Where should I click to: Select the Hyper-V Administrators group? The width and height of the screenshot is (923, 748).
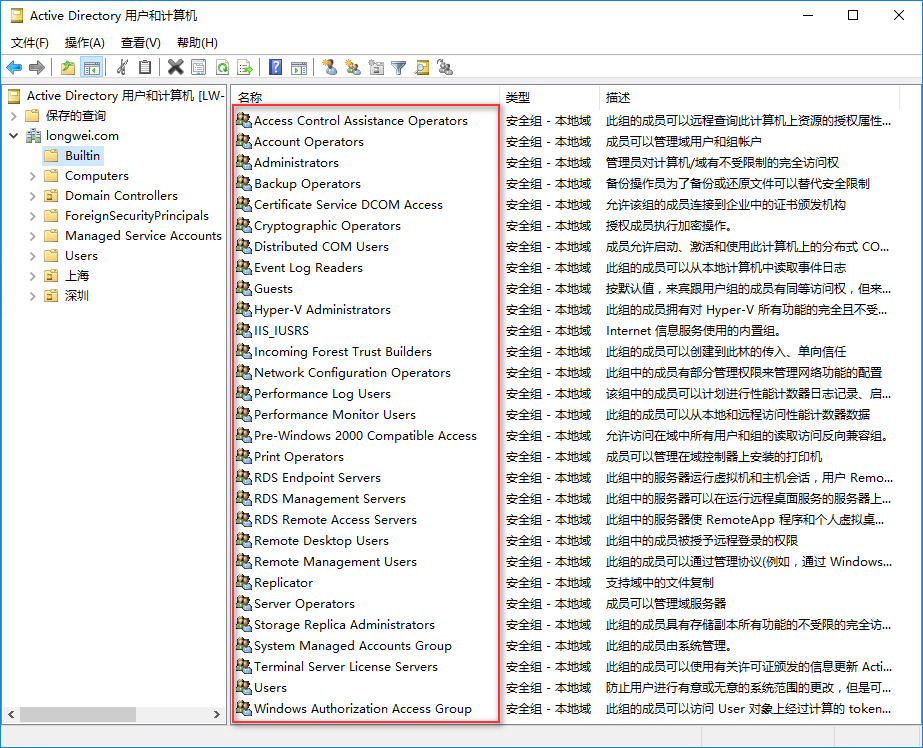pyautogui.click(x=322, y=310)
